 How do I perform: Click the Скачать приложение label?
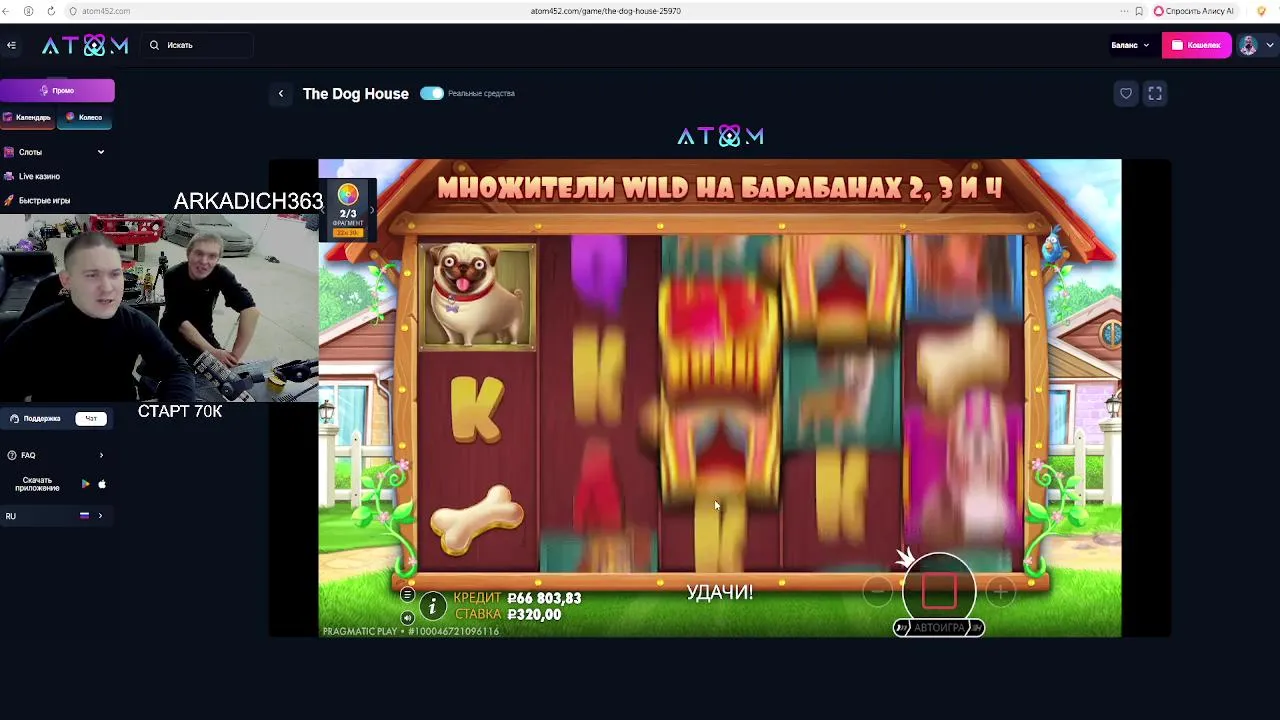tap(37, 484)
